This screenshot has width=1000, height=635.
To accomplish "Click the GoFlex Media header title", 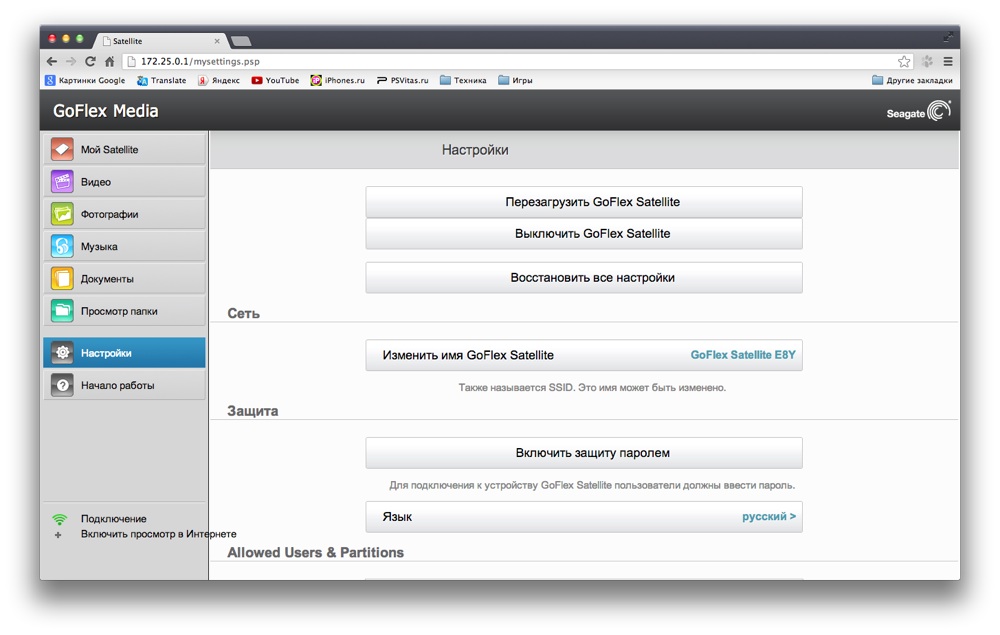I will click(x=106, y=111).
